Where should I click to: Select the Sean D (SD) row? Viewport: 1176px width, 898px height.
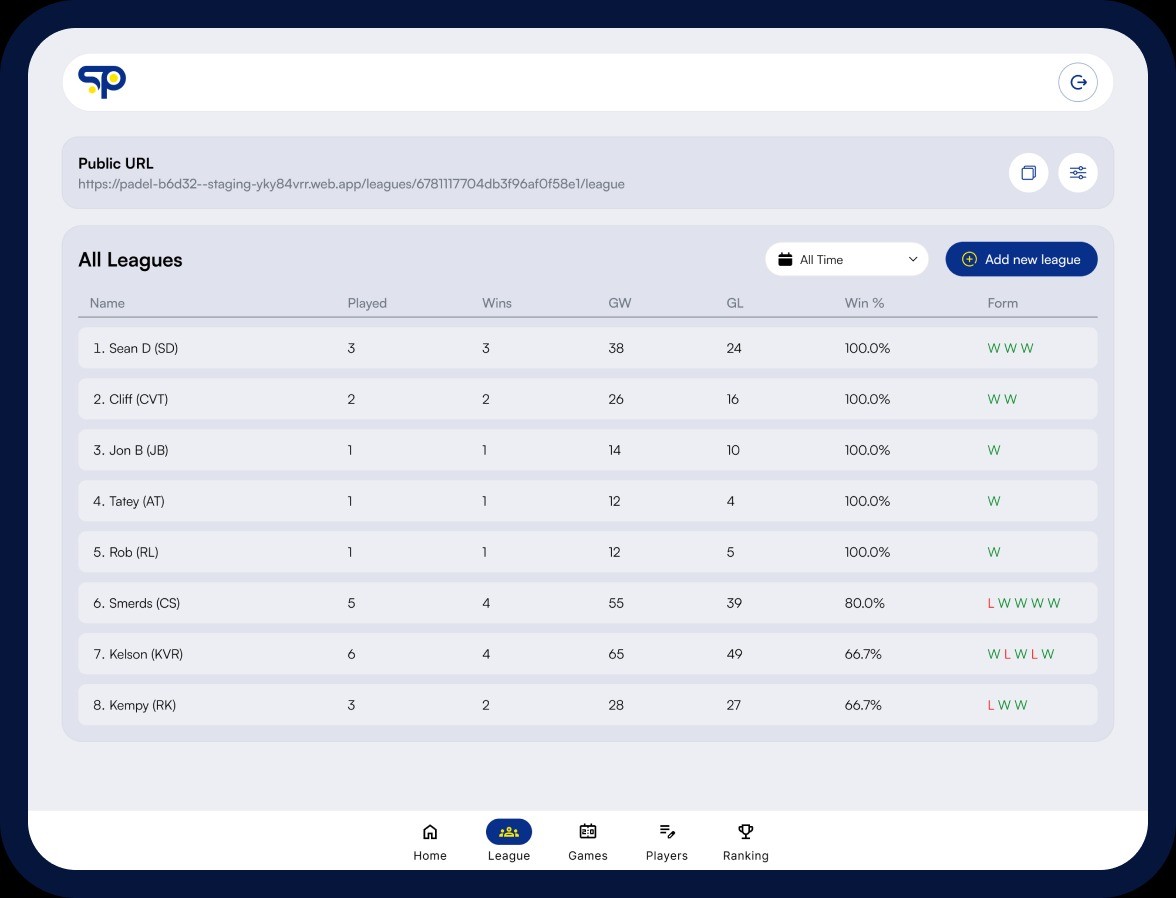click(x=587, y=348)
